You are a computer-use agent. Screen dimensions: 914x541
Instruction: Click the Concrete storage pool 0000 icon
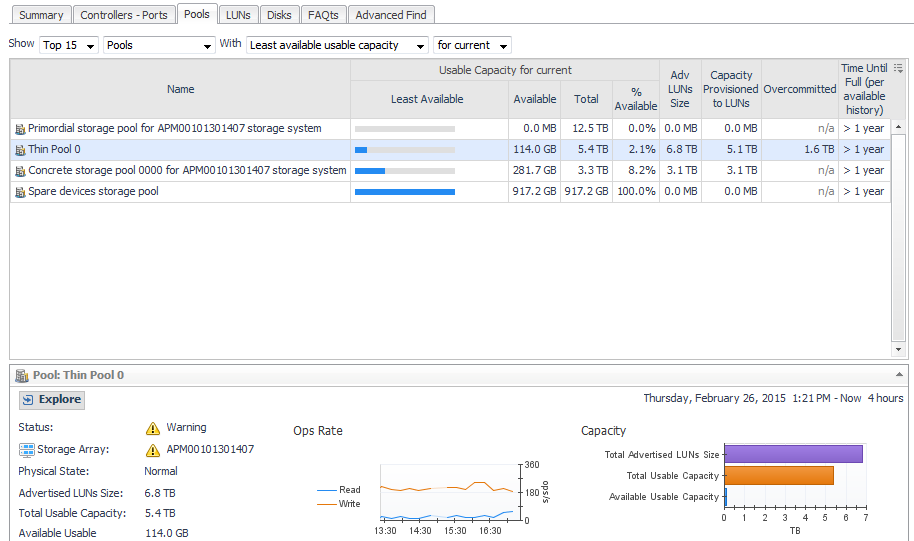[x=20, y=171]
